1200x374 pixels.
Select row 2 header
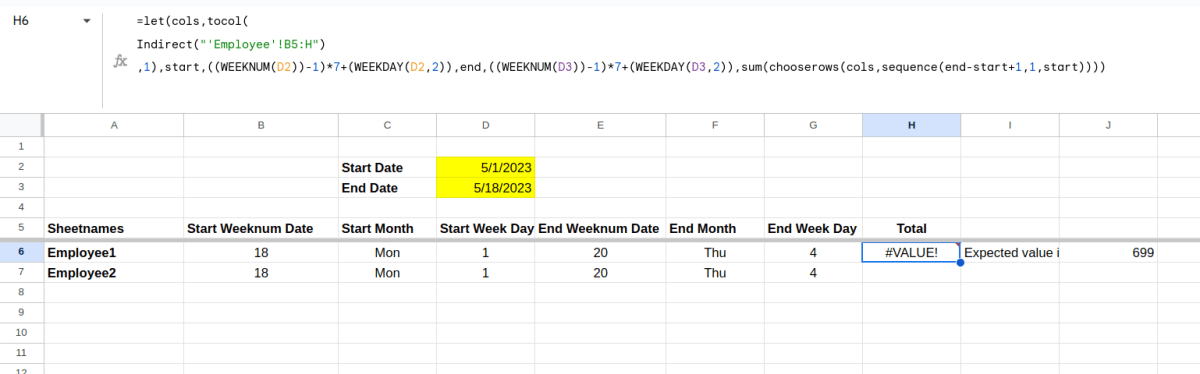[20, 167]
